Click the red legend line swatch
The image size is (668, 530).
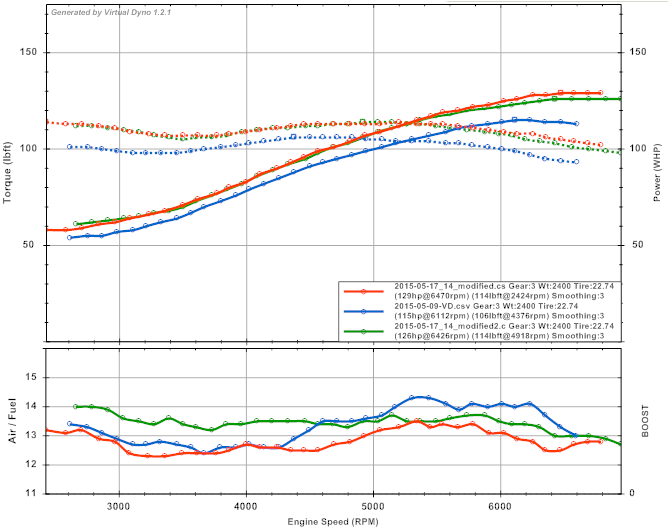(364, 291)
